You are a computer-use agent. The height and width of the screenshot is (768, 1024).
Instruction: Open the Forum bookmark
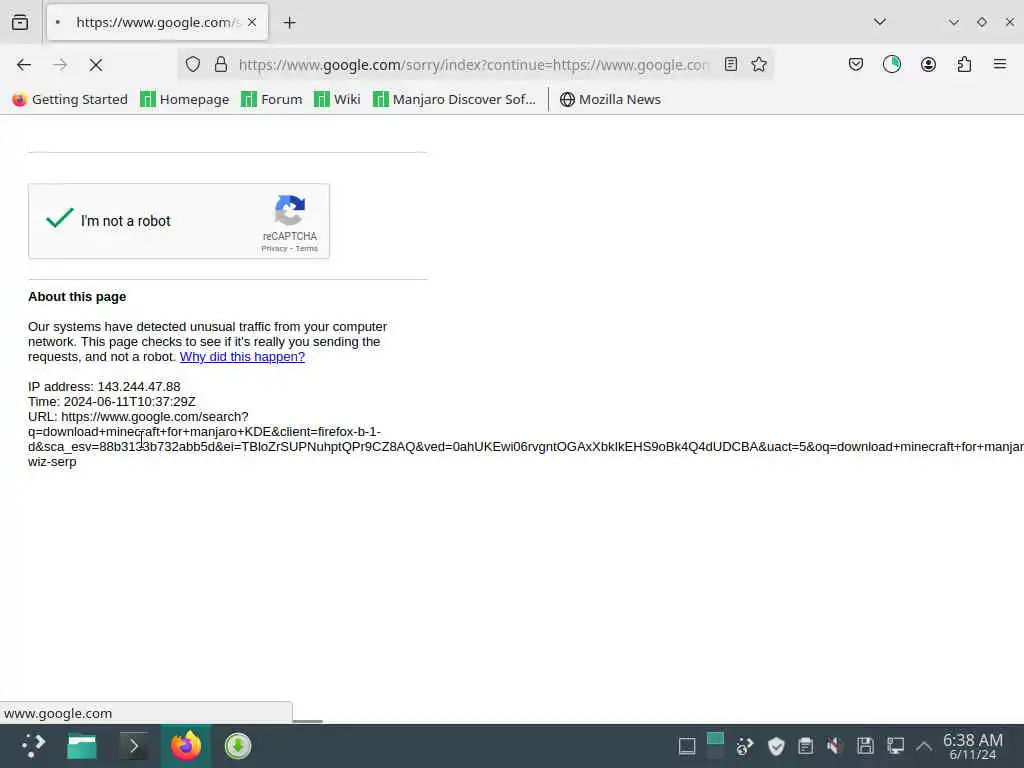[x=272, y=99]
